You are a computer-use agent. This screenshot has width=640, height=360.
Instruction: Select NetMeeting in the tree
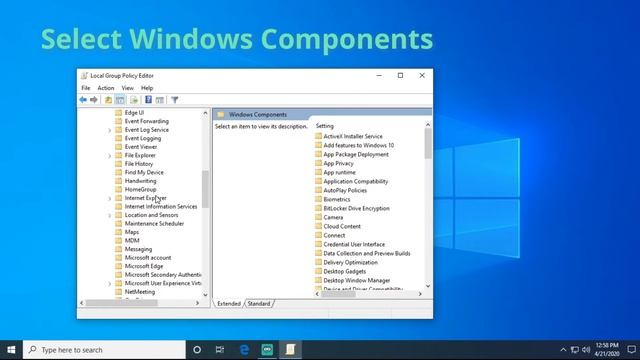(x=140, y=292)
